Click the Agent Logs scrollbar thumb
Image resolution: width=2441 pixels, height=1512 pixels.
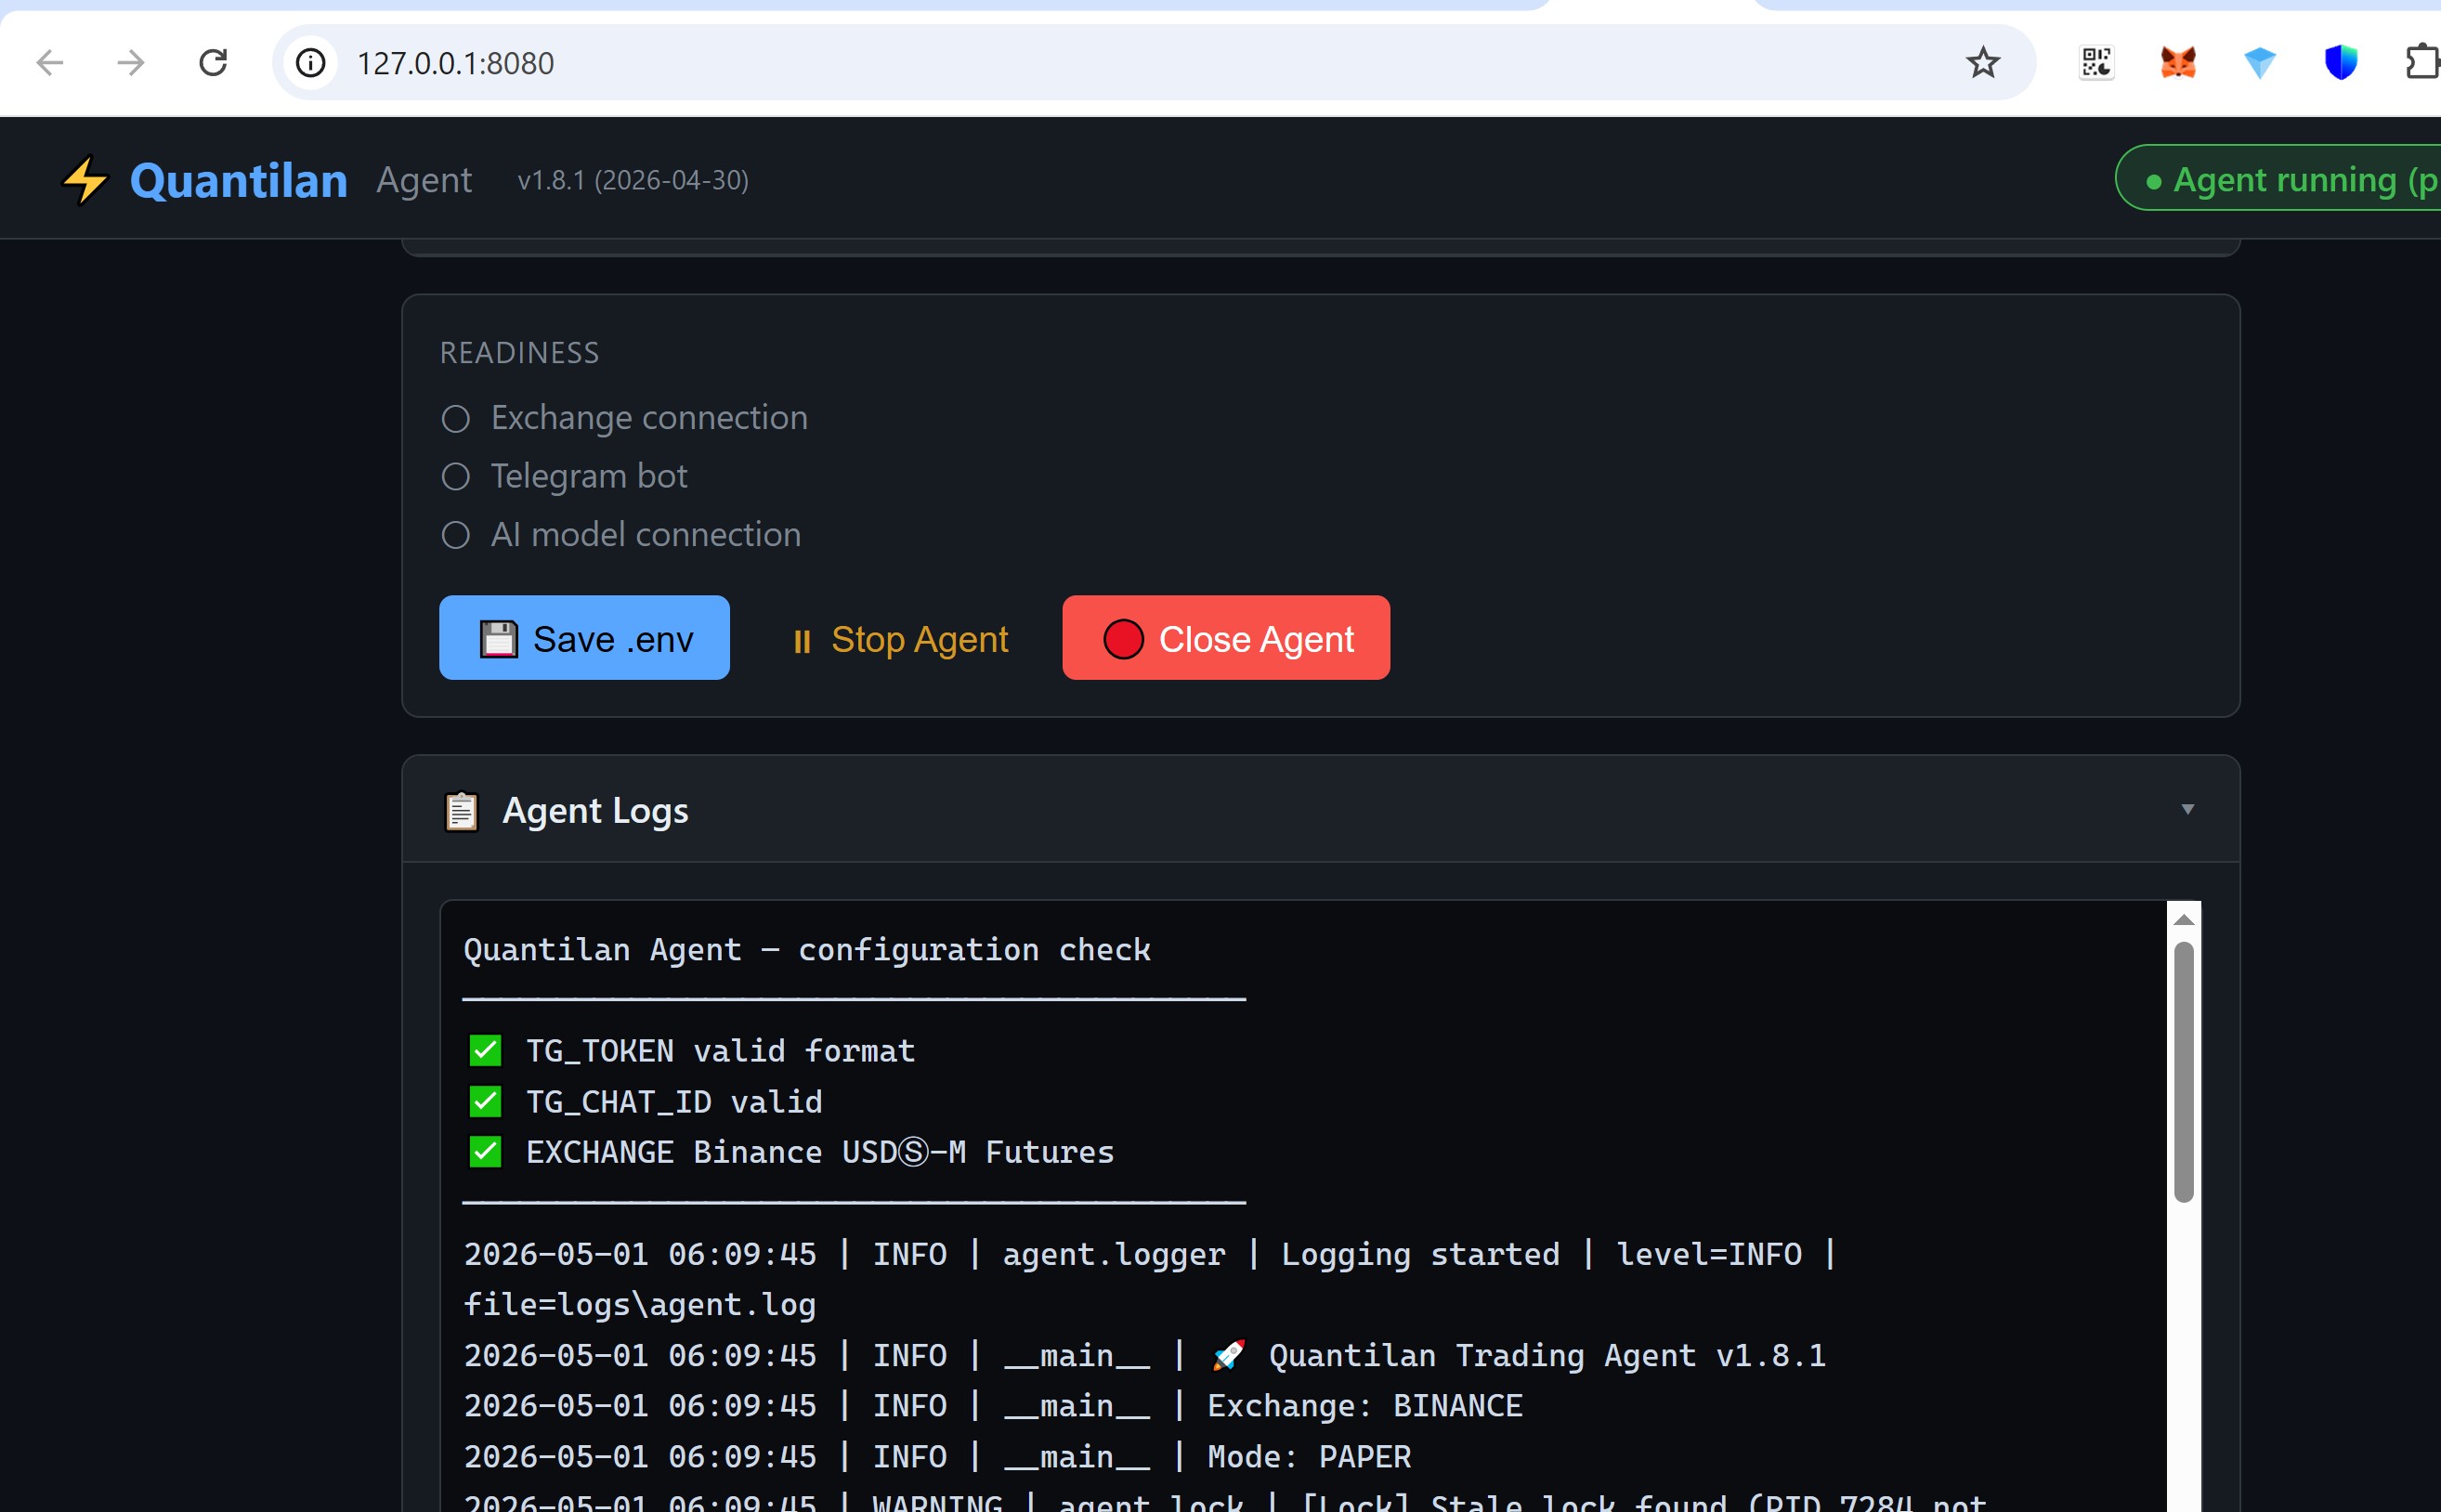tap(2184, 1072)
